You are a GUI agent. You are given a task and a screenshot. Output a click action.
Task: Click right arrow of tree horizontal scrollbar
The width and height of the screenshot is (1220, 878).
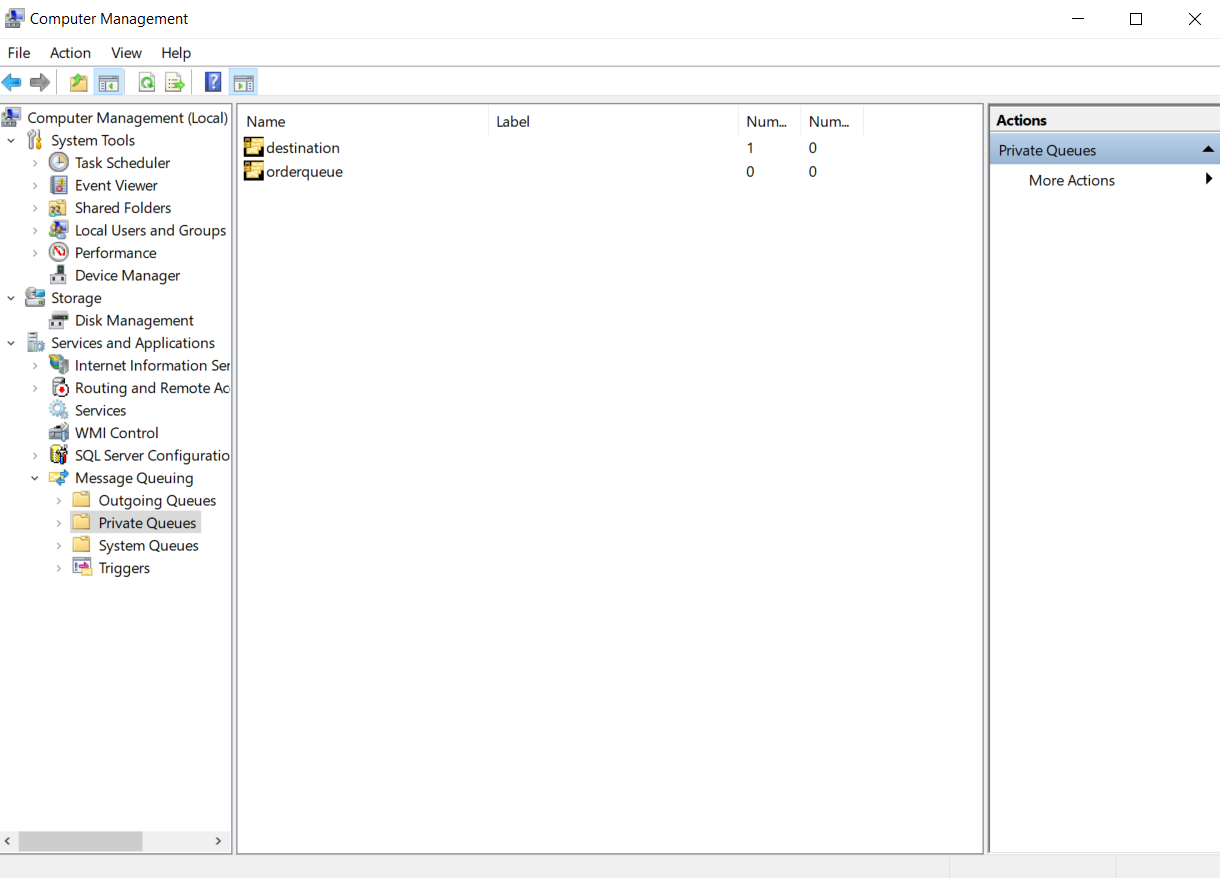[218, 842]
